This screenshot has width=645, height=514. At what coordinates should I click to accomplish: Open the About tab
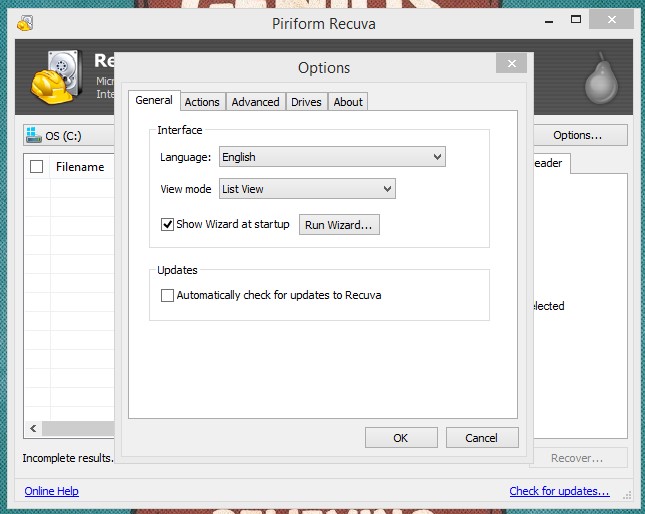[x=348, y=102]
